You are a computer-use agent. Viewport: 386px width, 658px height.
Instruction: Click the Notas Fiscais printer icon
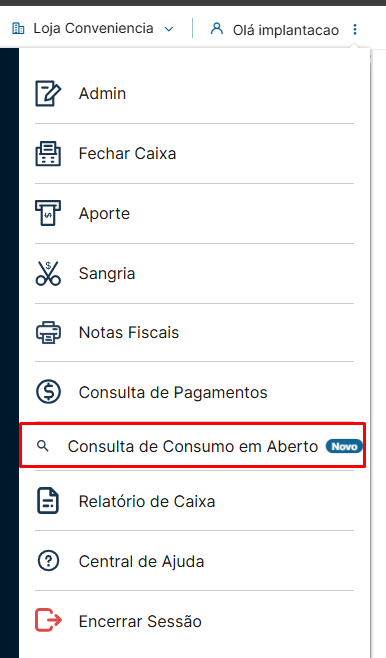point(48,333)
